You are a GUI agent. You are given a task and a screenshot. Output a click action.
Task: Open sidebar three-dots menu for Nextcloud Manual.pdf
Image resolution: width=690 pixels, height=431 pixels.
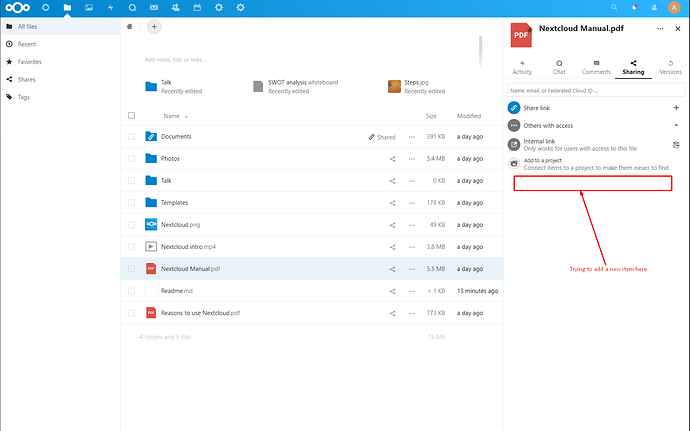point(660,29)
